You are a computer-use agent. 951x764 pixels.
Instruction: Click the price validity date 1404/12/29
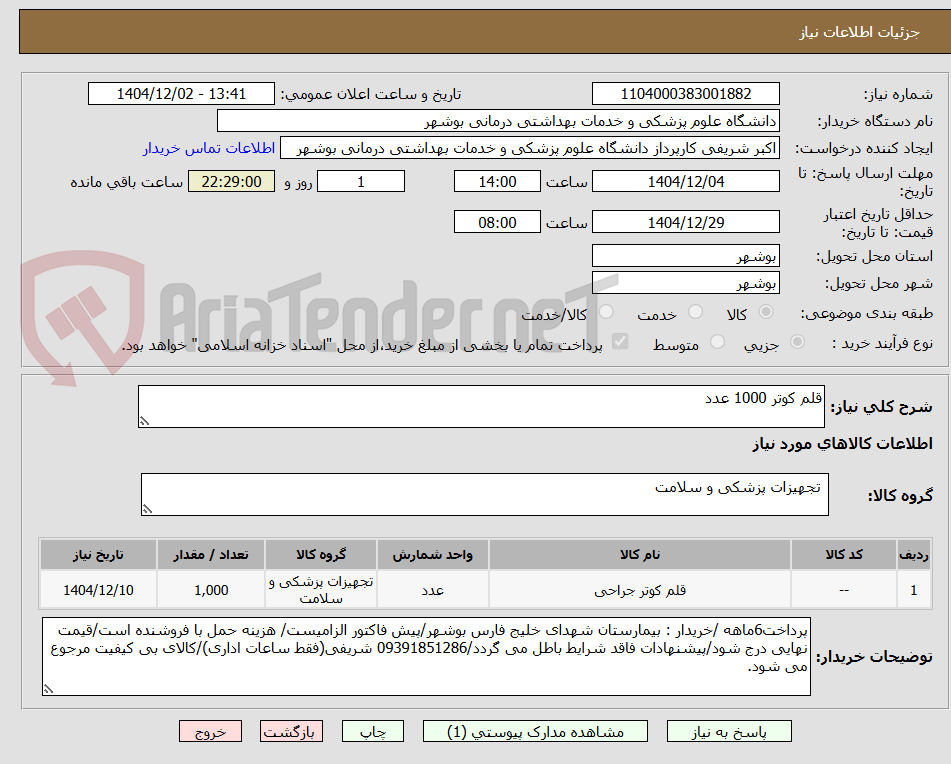(685, 222)
